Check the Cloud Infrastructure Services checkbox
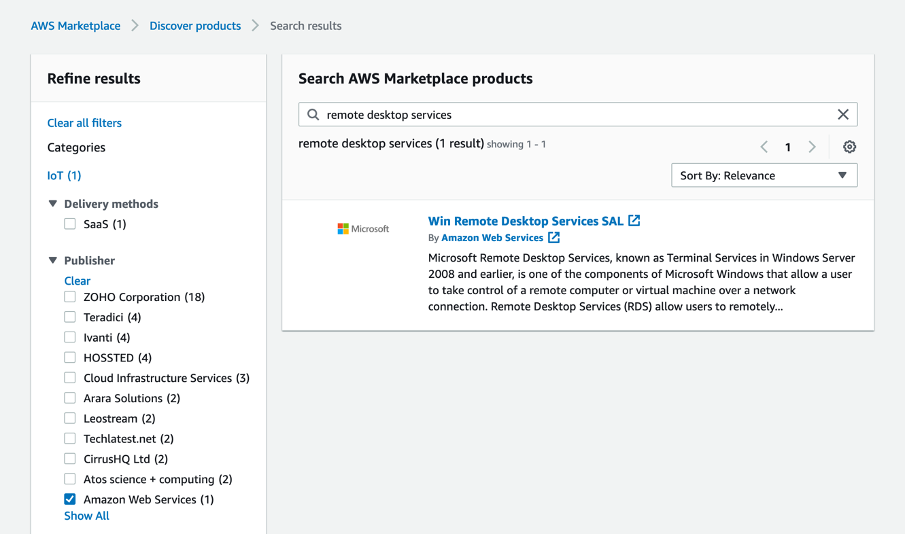The height and width of the screenshot is (535, 906). click(70, 378)
